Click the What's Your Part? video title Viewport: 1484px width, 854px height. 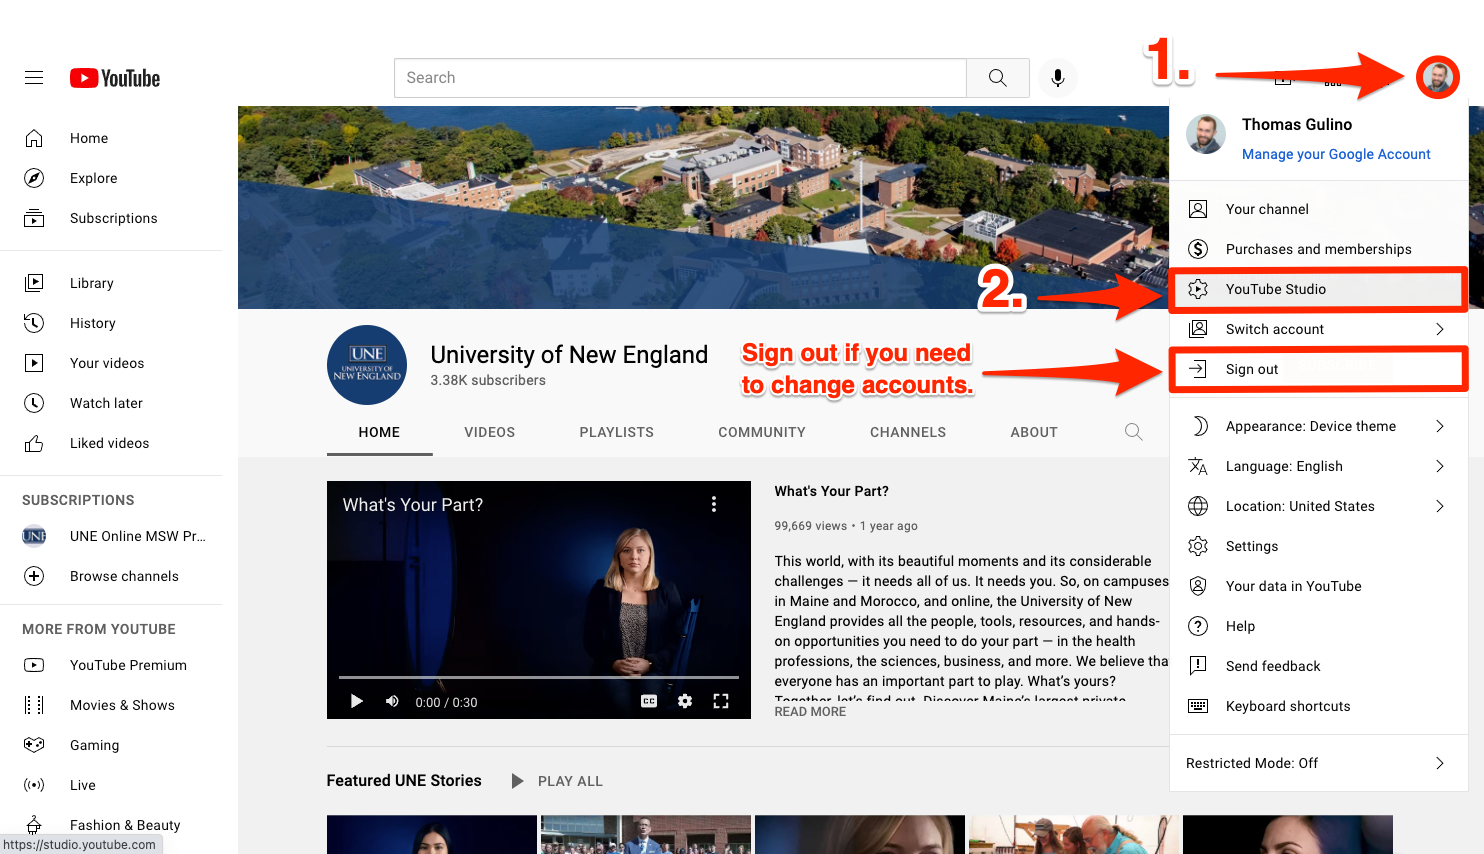831,491
